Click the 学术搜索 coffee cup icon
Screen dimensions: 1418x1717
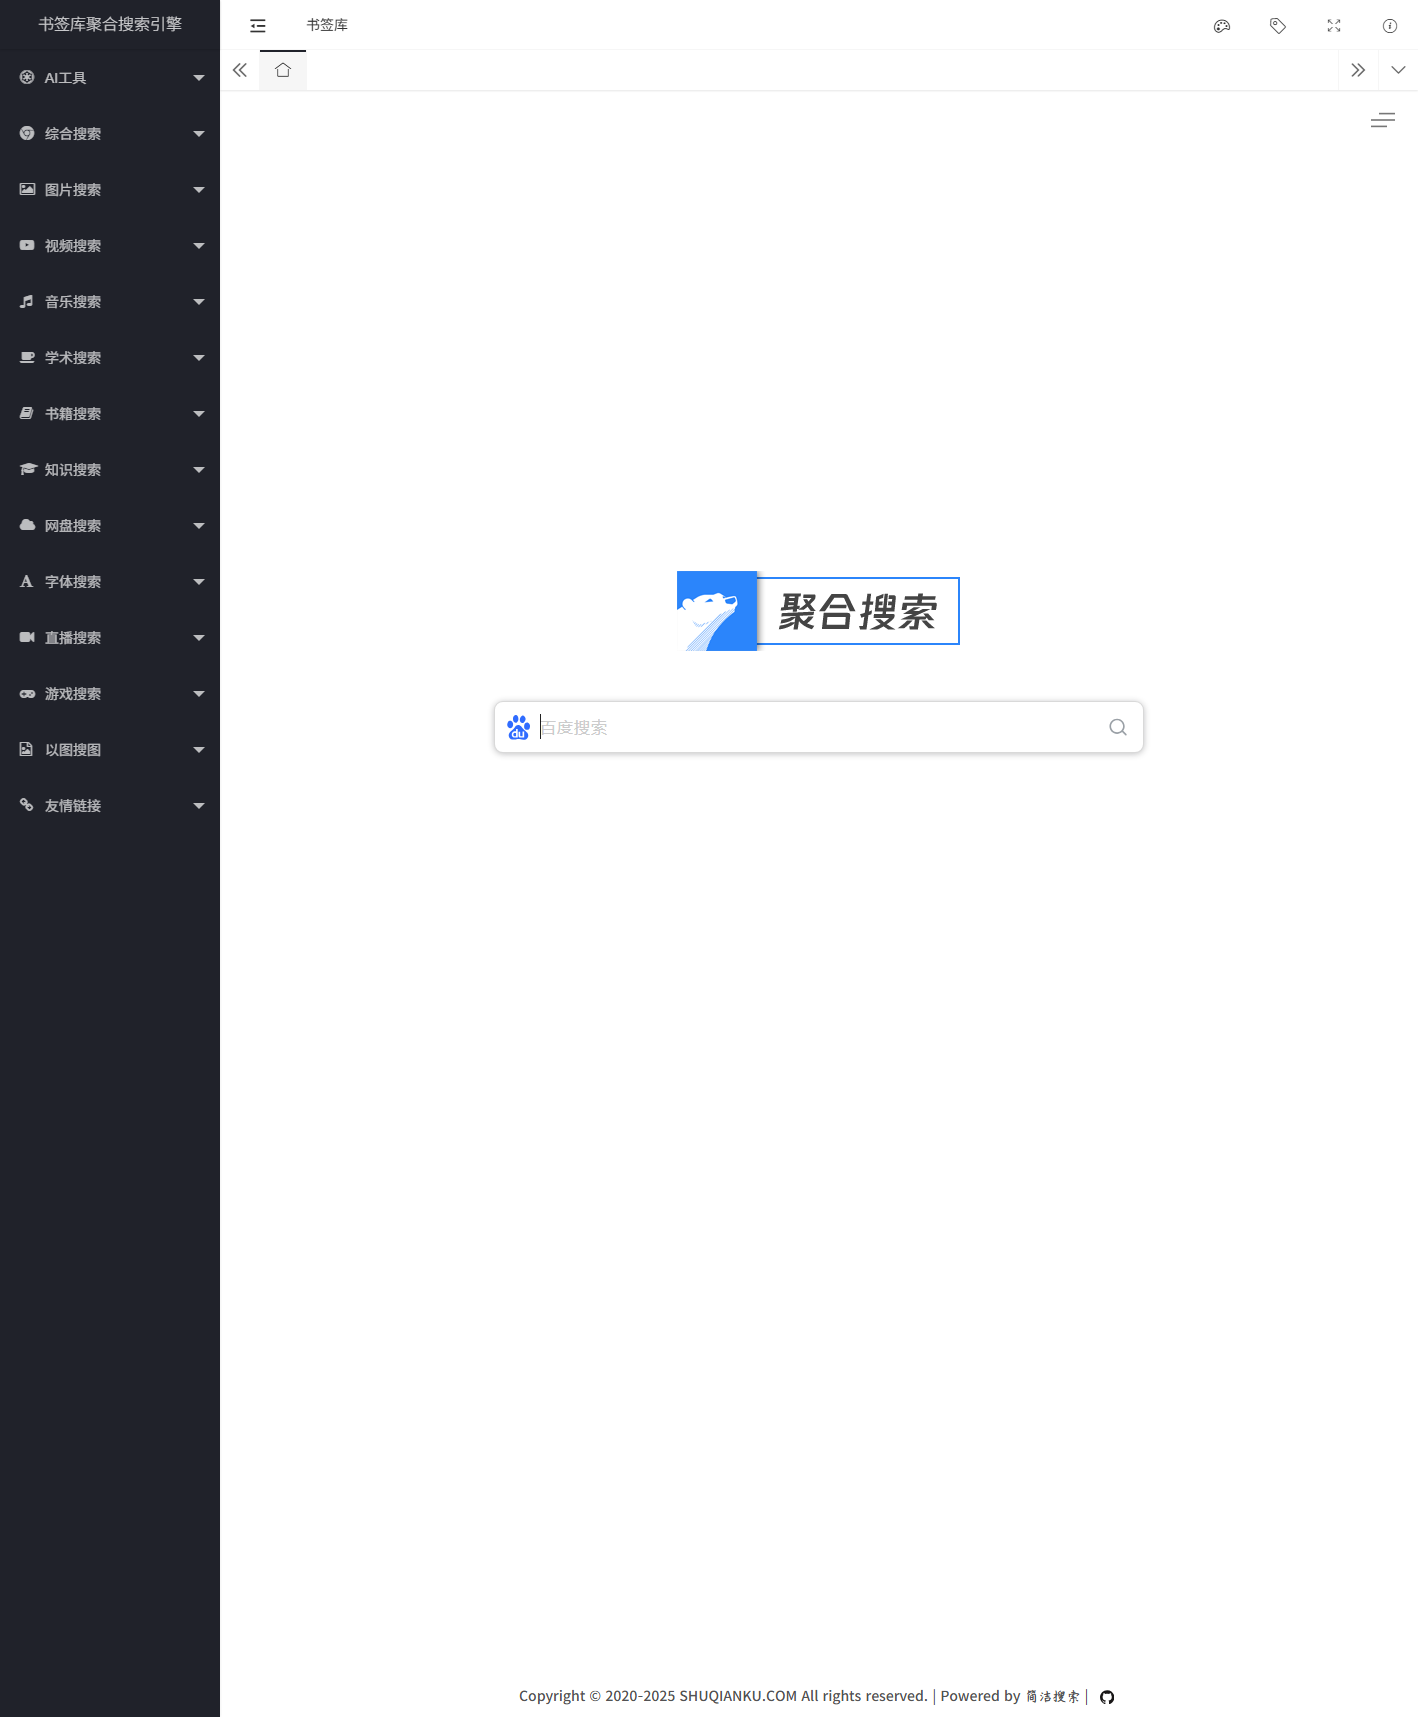pos(27,357)
